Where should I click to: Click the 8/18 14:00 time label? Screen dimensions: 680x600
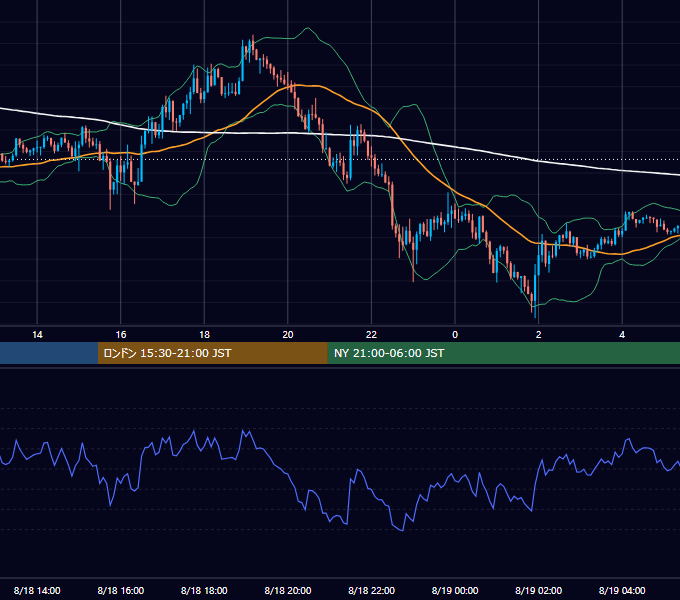click(37, 590)
